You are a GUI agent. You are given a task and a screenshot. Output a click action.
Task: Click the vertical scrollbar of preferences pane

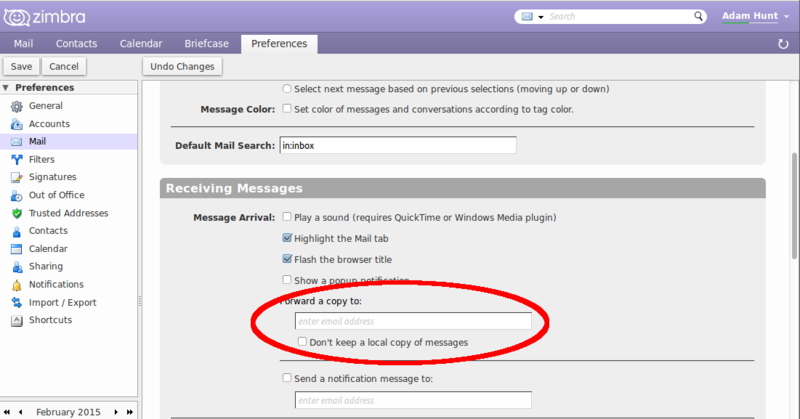point(794,204)
